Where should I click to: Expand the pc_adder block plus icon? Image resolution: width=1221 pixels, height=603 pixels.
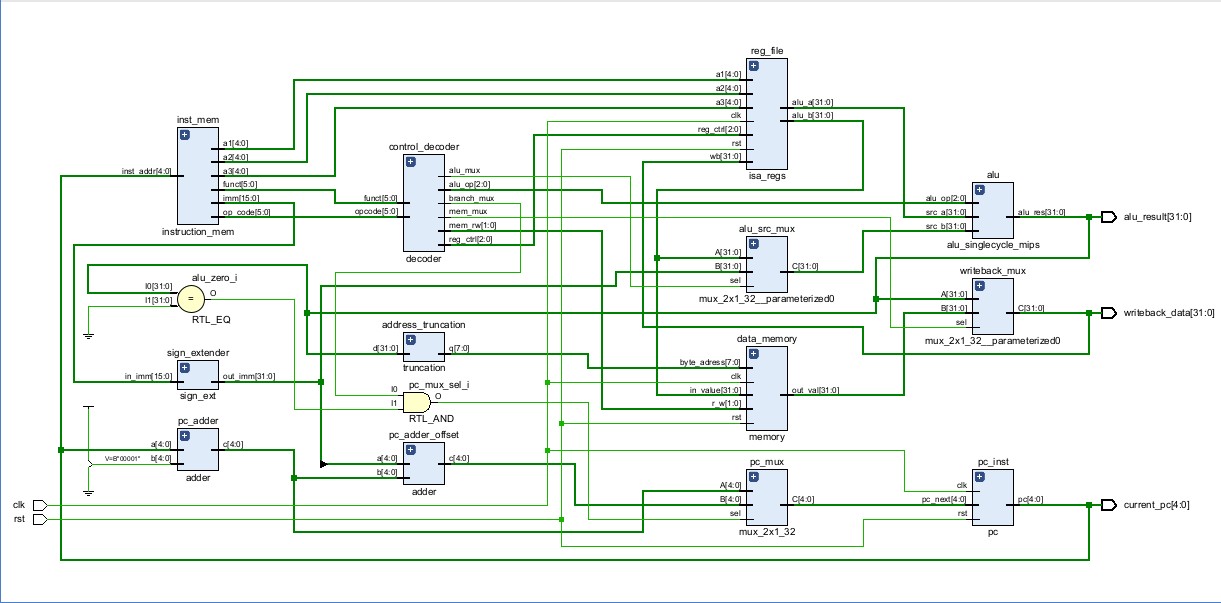tap(184, 436)
